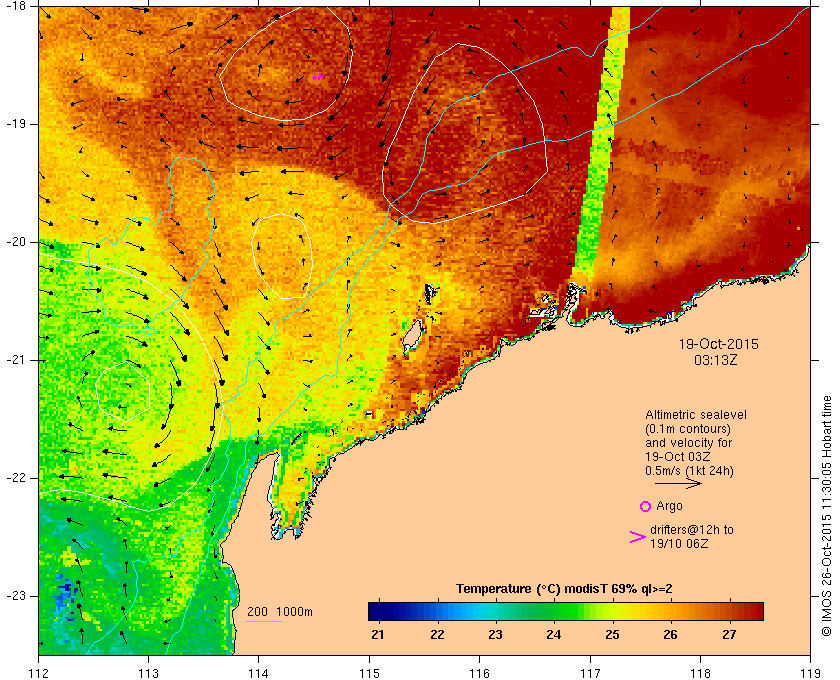Click latitude axis label -18

pyautogui.click(x=14, y=5)
